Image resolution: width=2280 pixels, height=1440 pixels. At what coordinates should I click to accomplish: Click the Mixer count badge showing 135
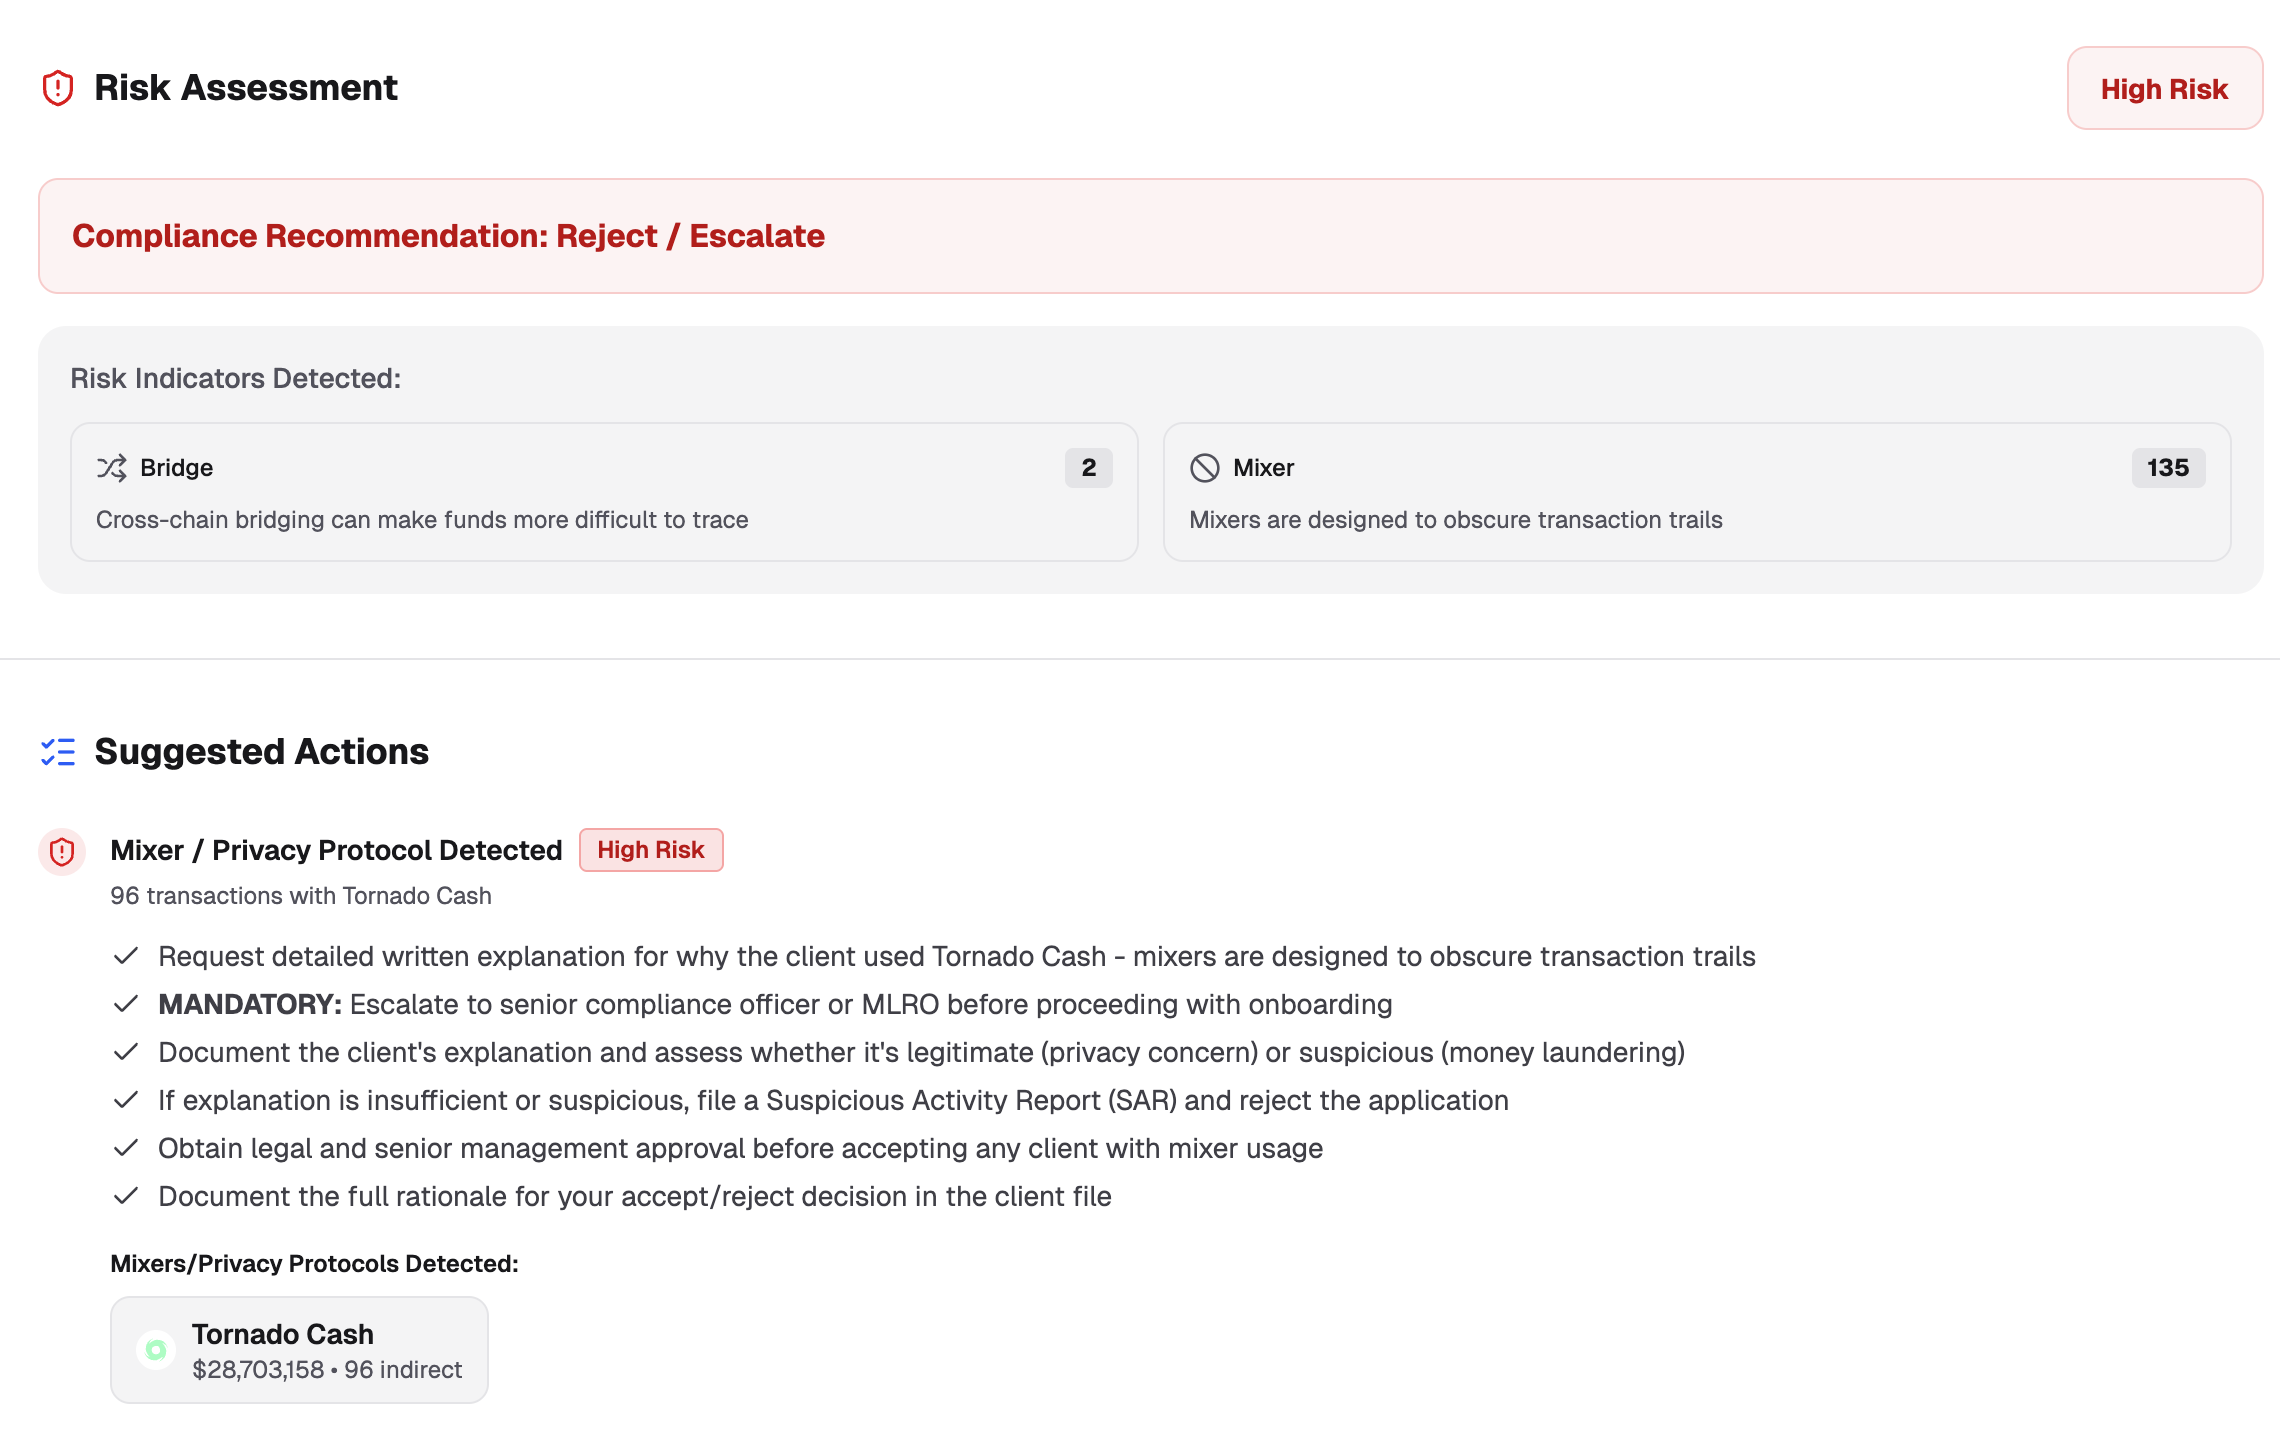coord(2168,468)
